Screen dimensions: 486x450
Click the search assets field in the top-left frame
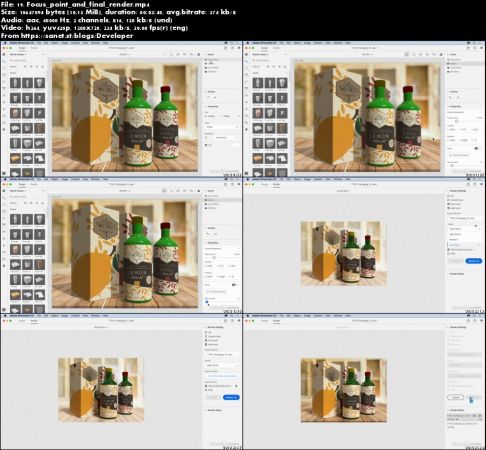pyautogui.click(x=27, y=60)
